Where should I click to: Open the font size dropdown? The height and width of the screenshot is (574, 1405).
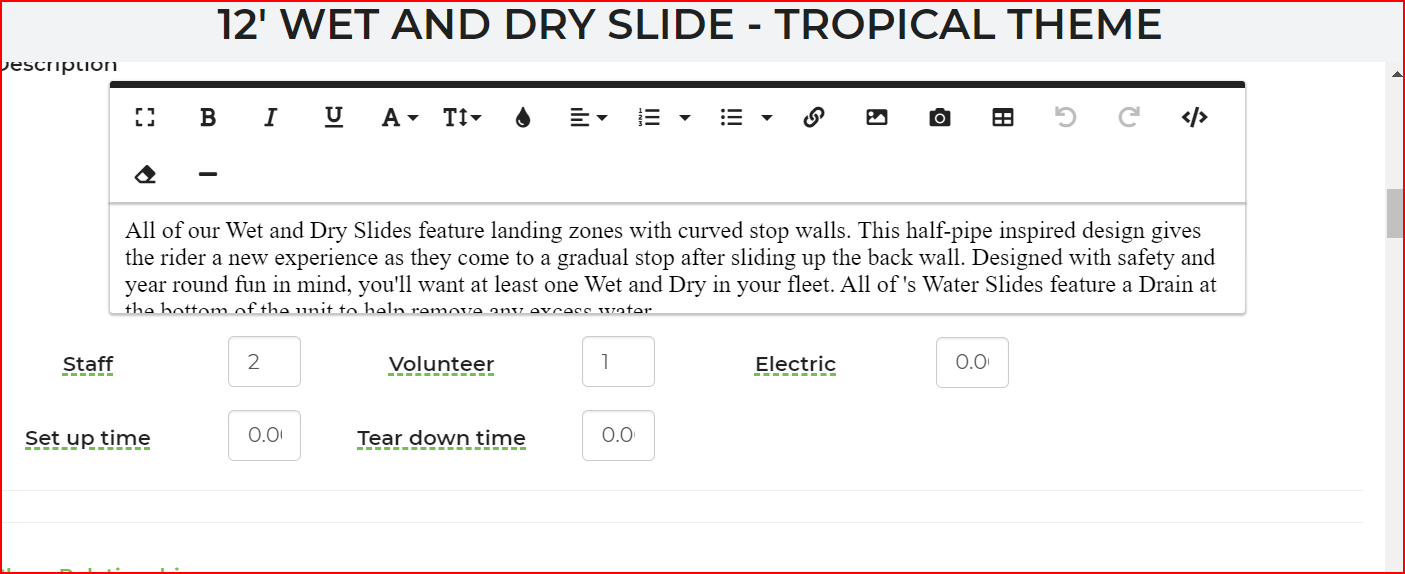(x=462, y=118)
